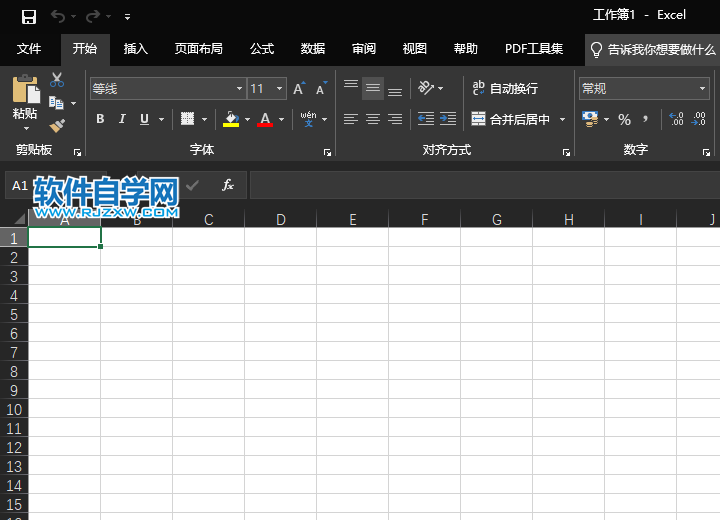Switch to the 页面布局 (Page Layout) tab
The height and width of the screenshot is (520, 720).
(x=199, y=49)
